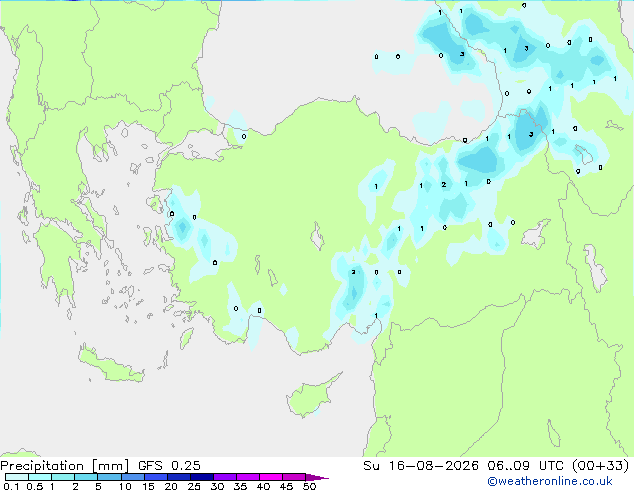Screen dimensions: 634x490
Task: Click legend scale value '30'
Action: coord(217,486)
